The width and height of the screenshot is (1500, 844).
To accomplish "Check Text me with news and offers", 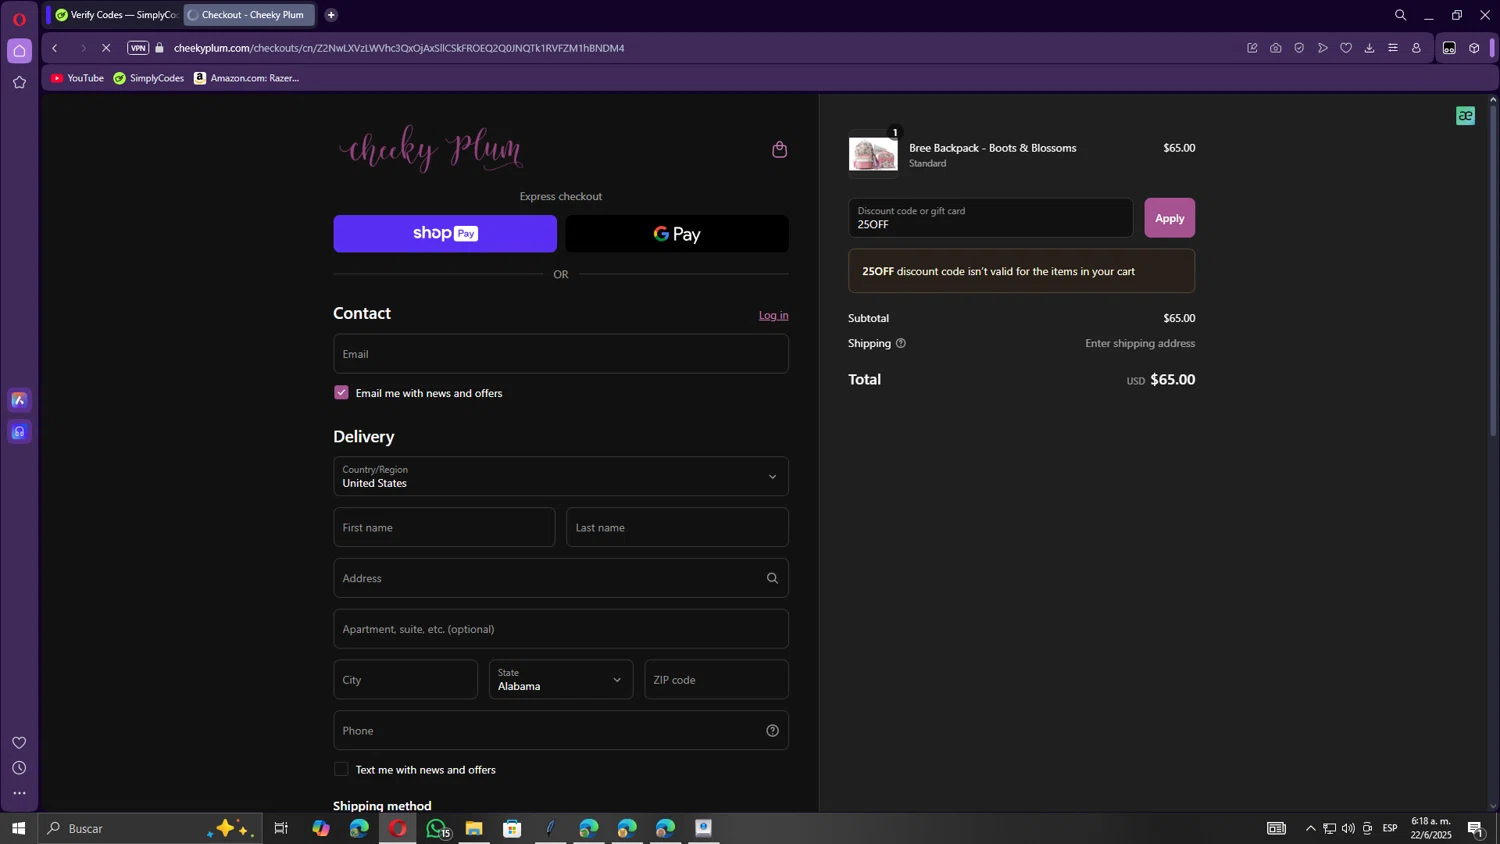I will coord(341,769).
